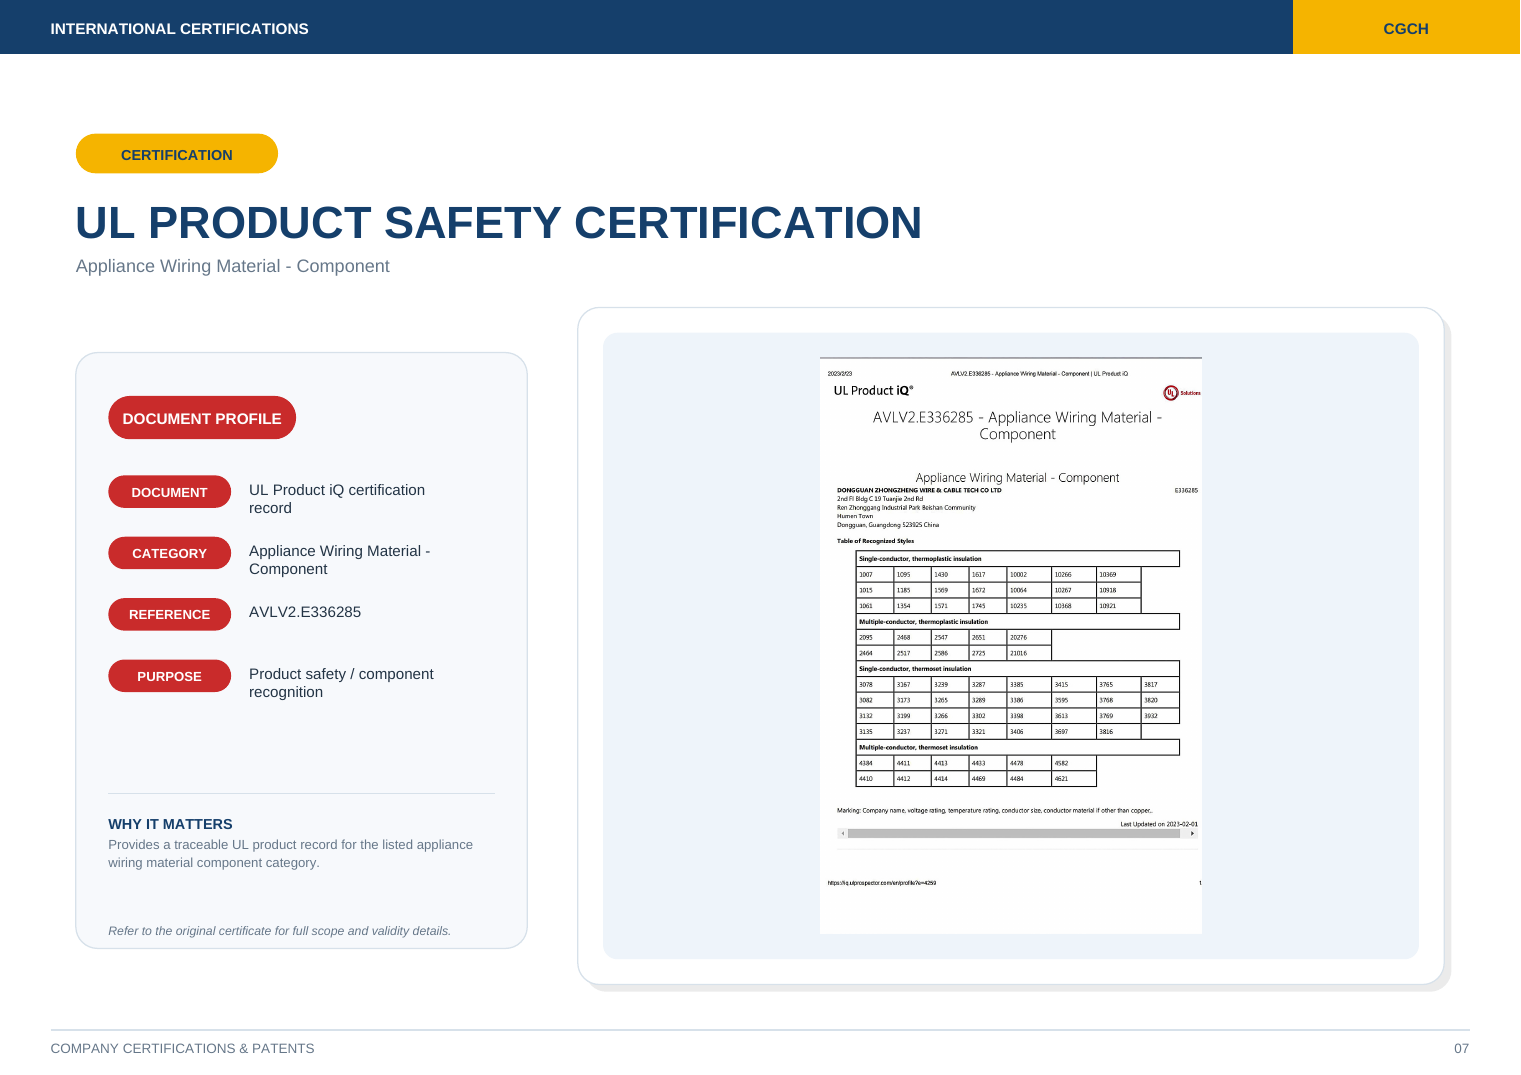Click the DONGGUAN ZHONGZHENG WIRE & CABLE company name
Screen dimensions: 1521x1075
(919, 490)
